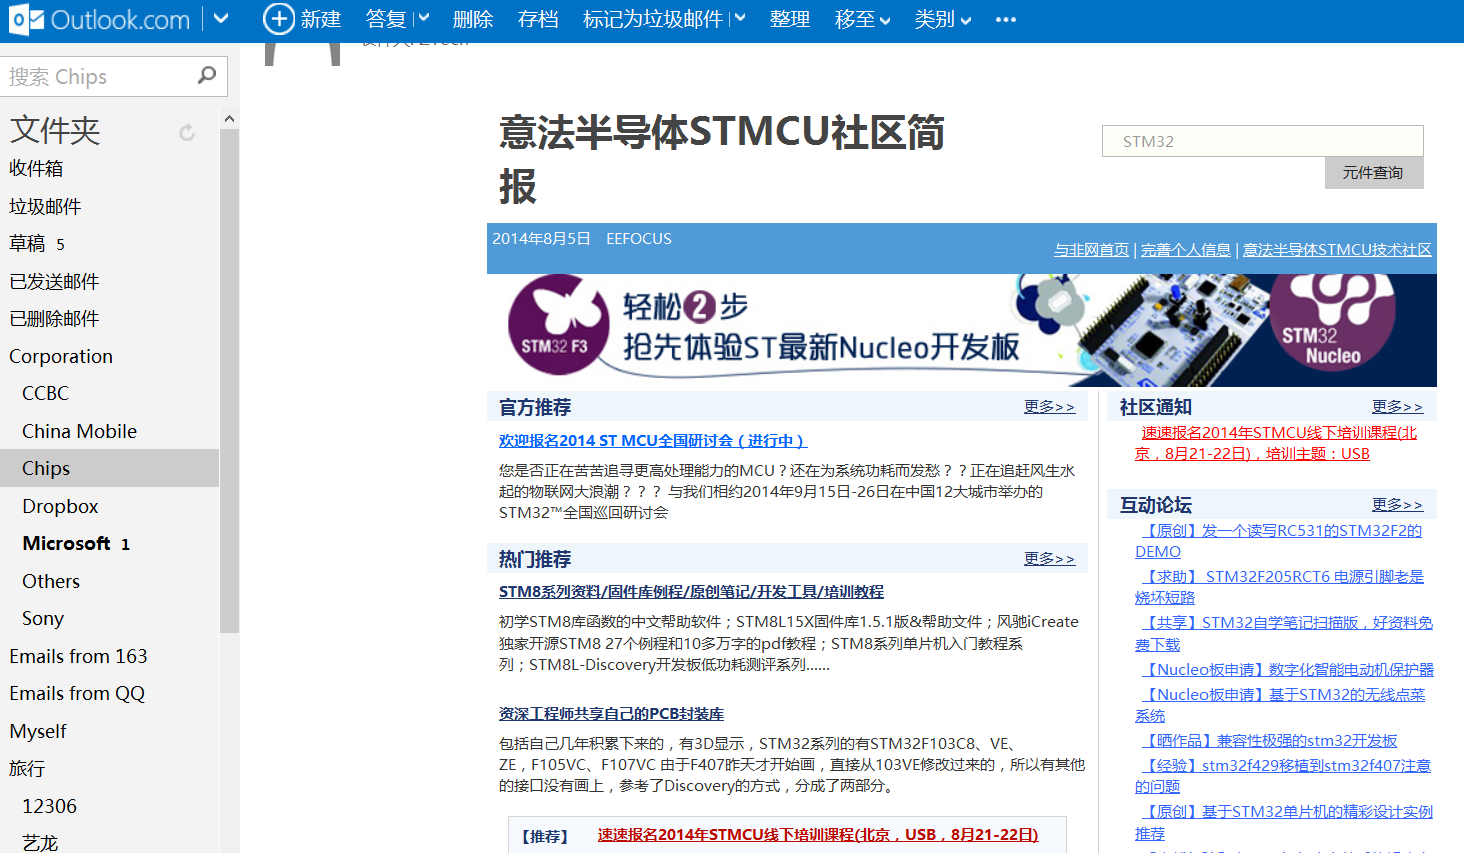Open the 欢迎报名2014 ST MCU全国研讨会 link
The image size is (1464, 853).
coord(653,441)
